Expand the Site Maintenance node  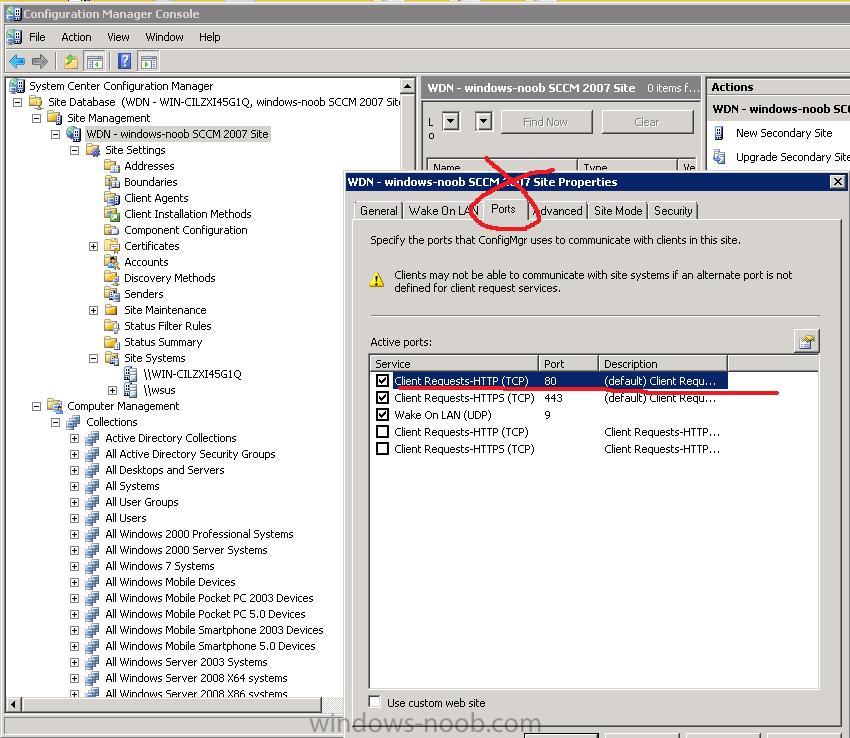pyautogui.click(x=93, y=310)
